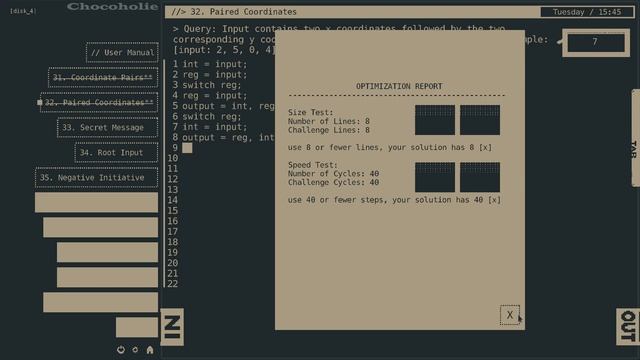The height and width of the screenshot is (360, 640).
Task: Open the TAB handle on the right edge
Action: pos(635,138)
